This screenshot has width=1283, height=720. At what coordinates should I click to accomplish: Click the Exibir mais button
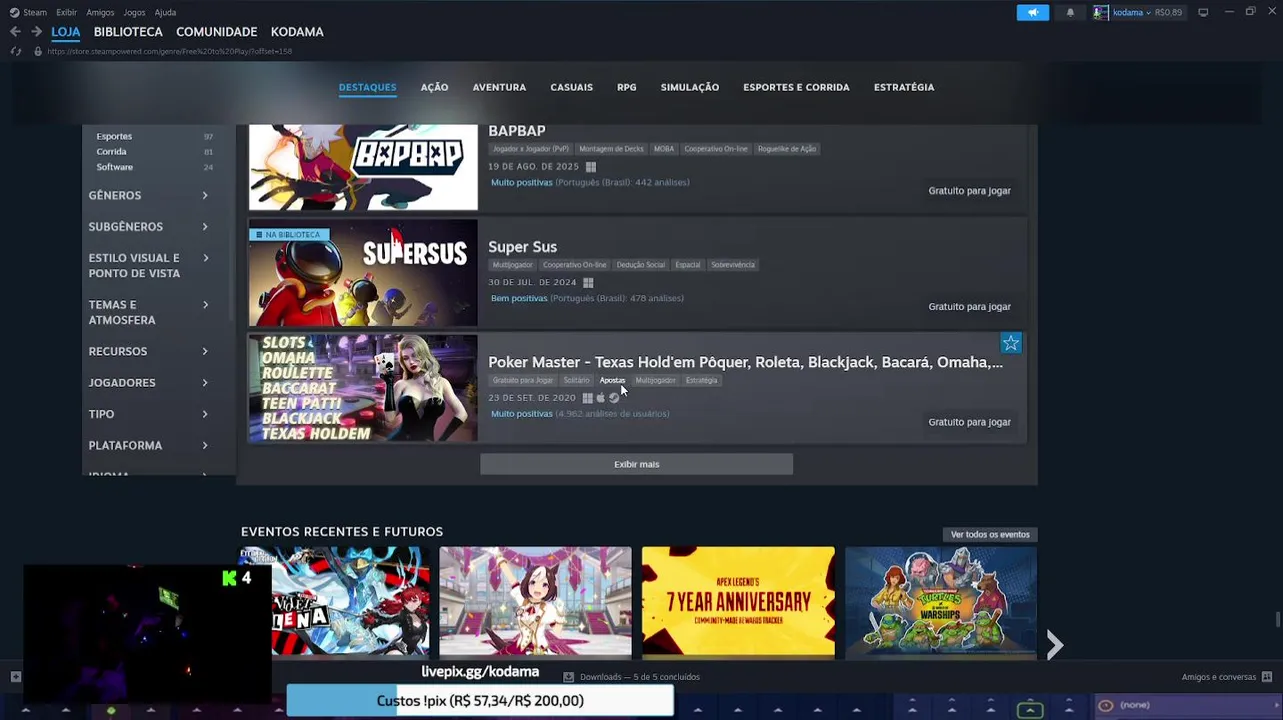636,464
